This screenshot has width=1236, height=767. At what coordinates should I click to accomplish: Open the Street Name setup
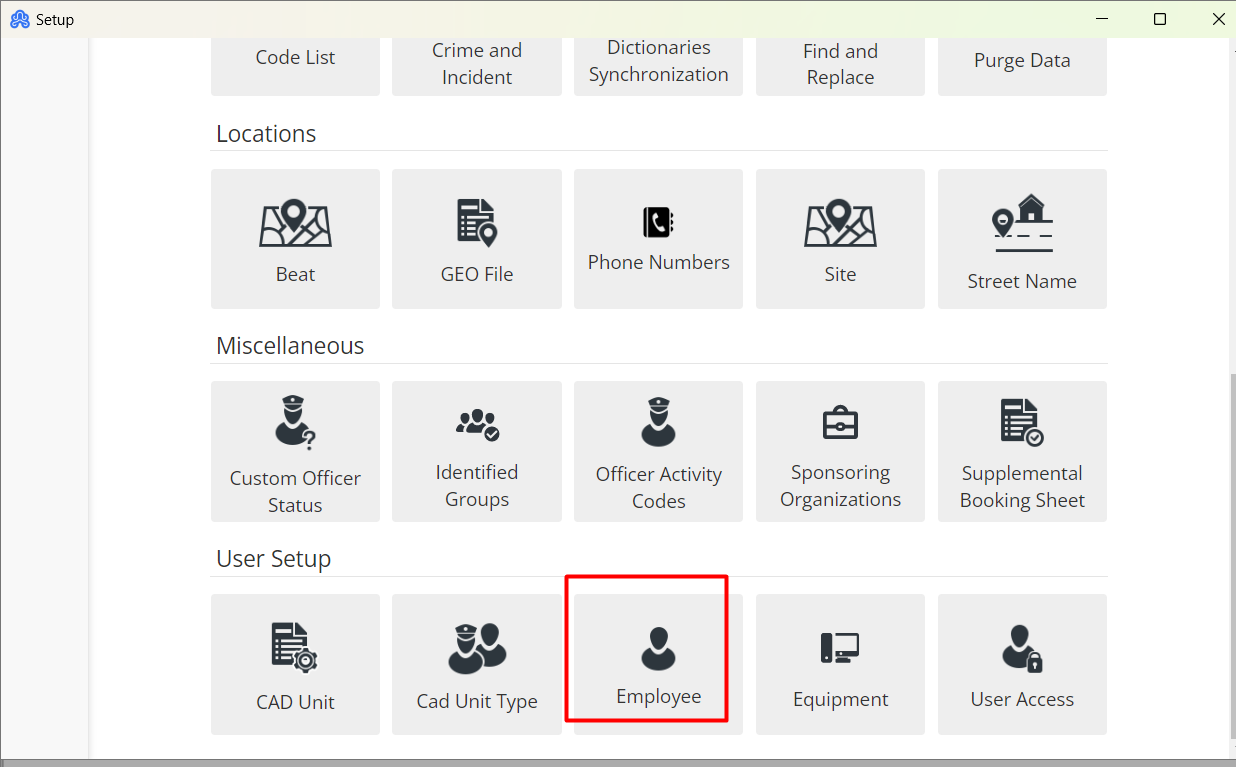pos(1022,239)
